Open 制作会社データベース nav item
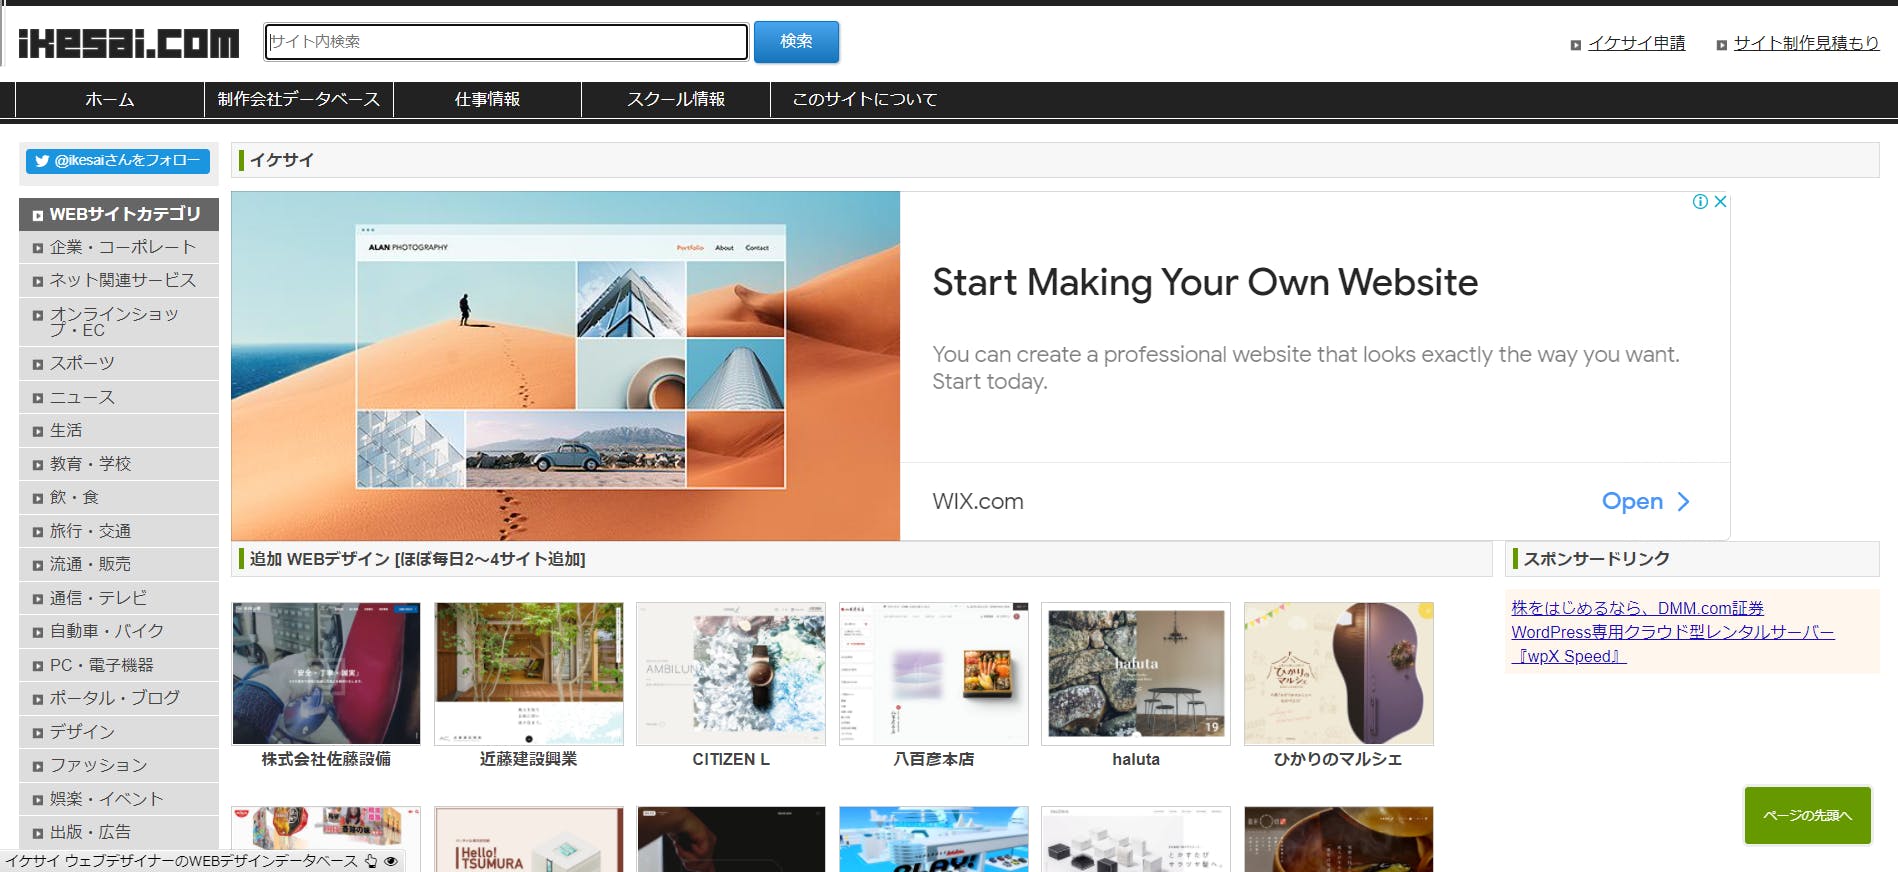 coord(299,99)
